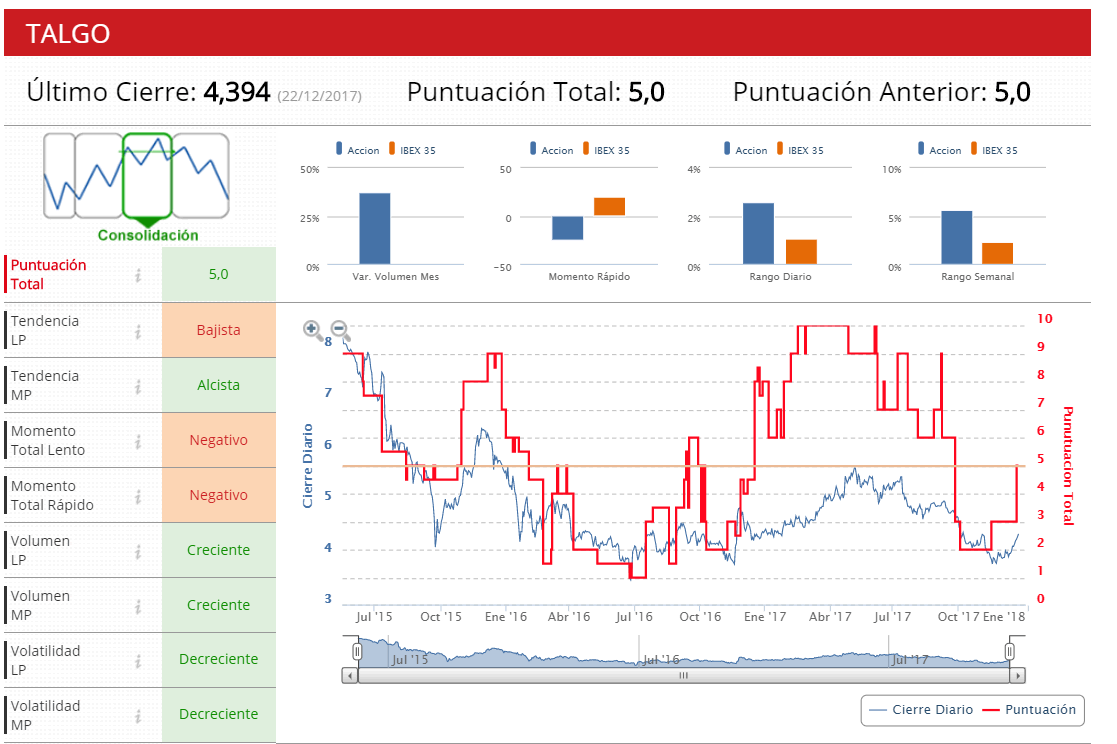This screenshot has height=744, width=1117.
Task: Click the Bajista value for Tendencia LP
Action: tap(219, 330)
